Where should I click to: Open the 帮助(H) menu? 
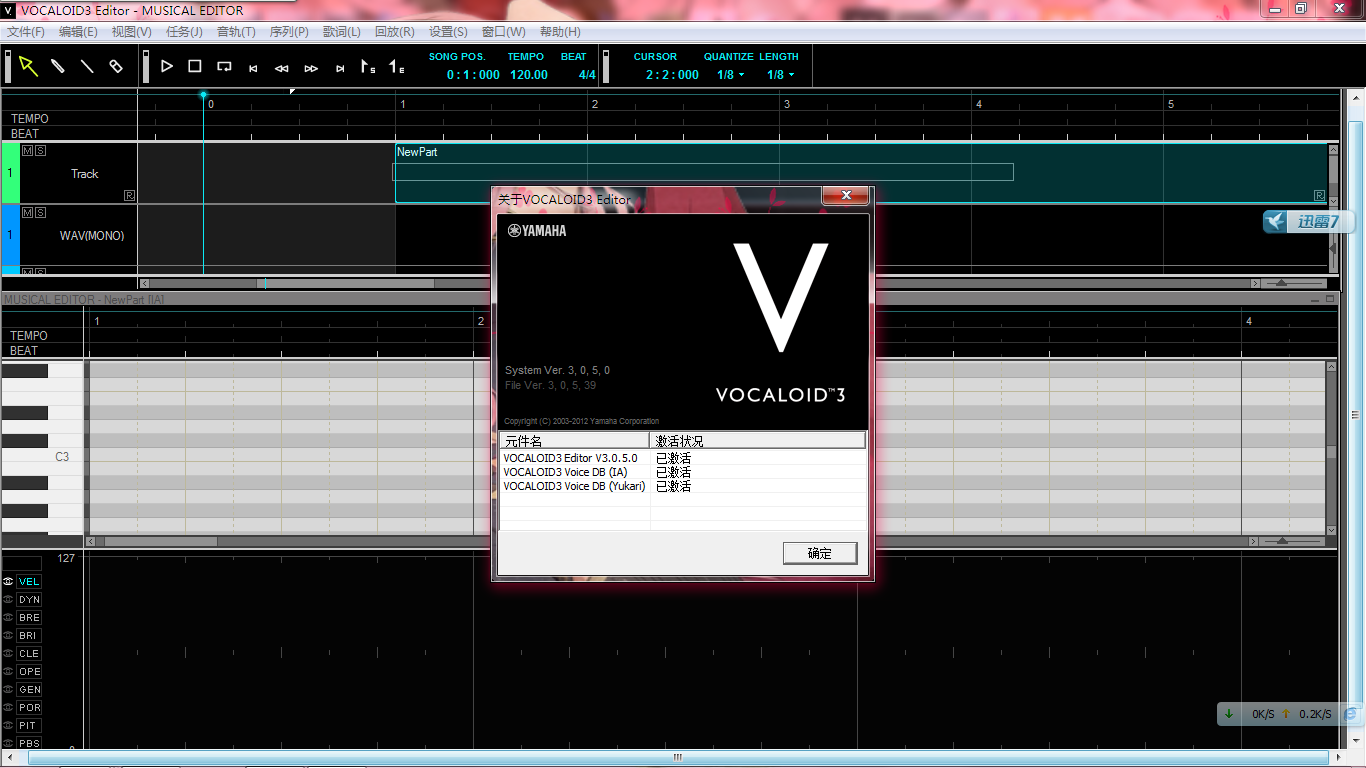coord(560,32)
